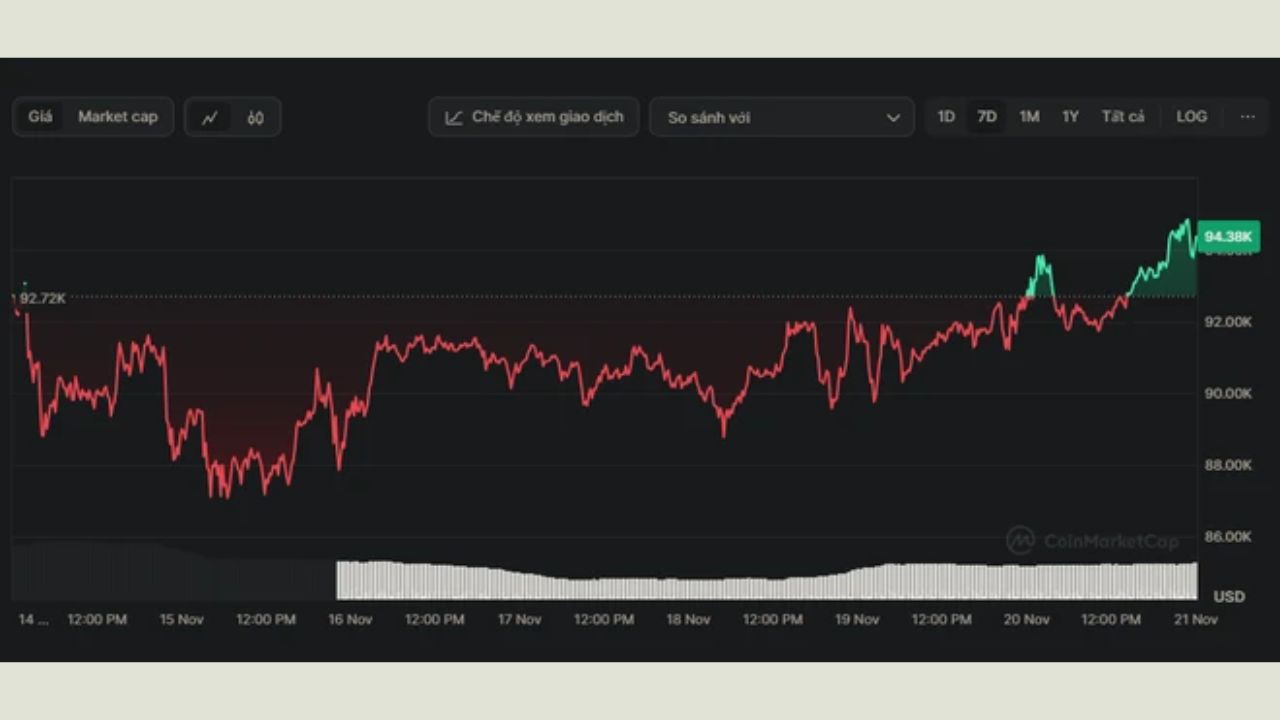Select the Giá tab

coord(40,117)
